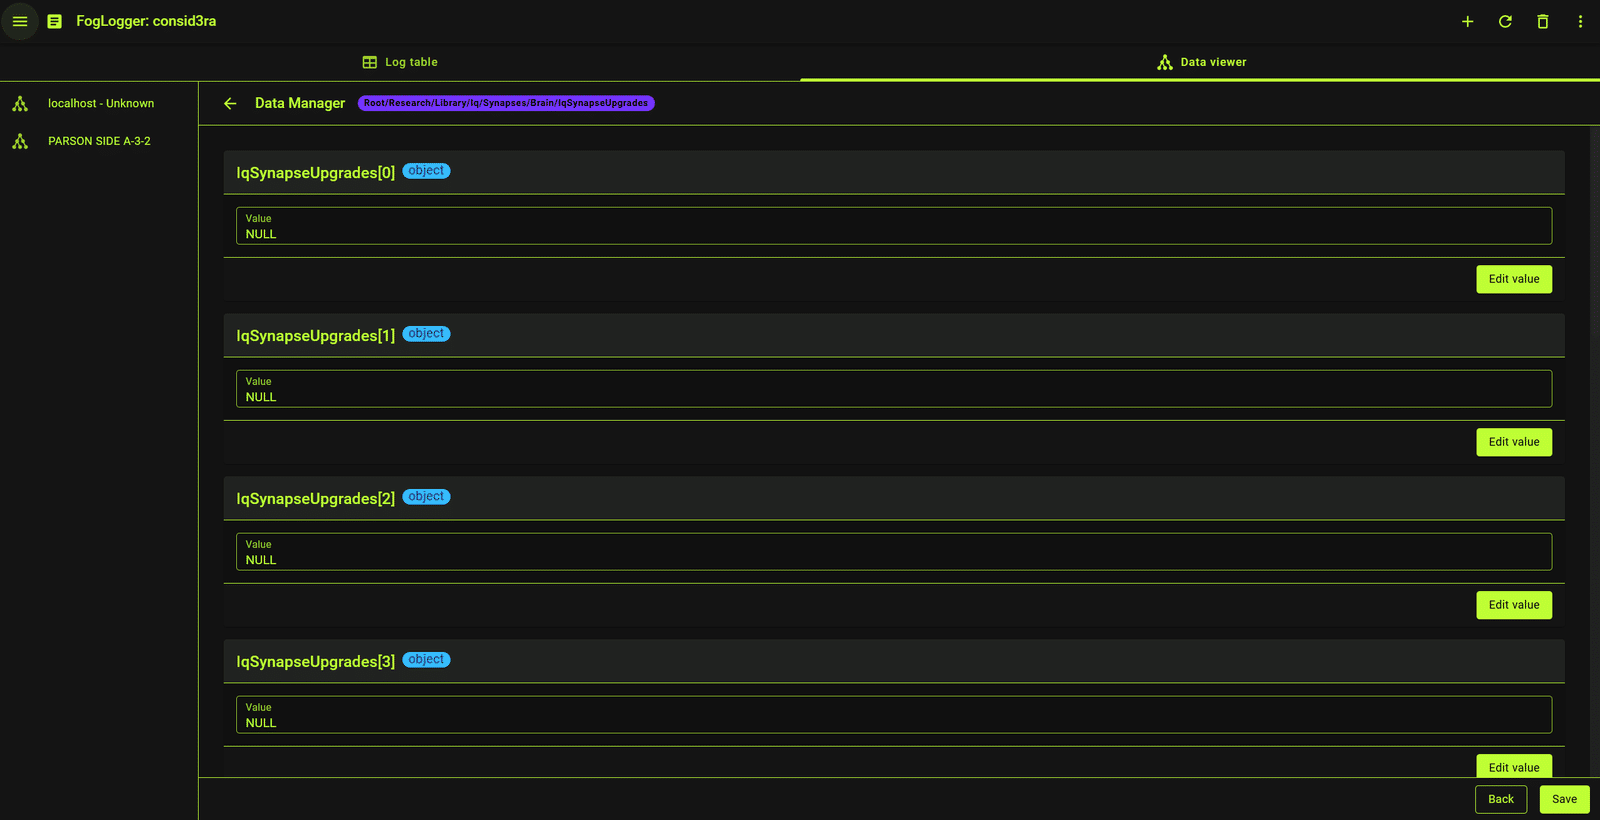Edit value of IqSynapseUpgrades[3]
The width and height of the screenshot is (1600, 820).
(1514, 766)
